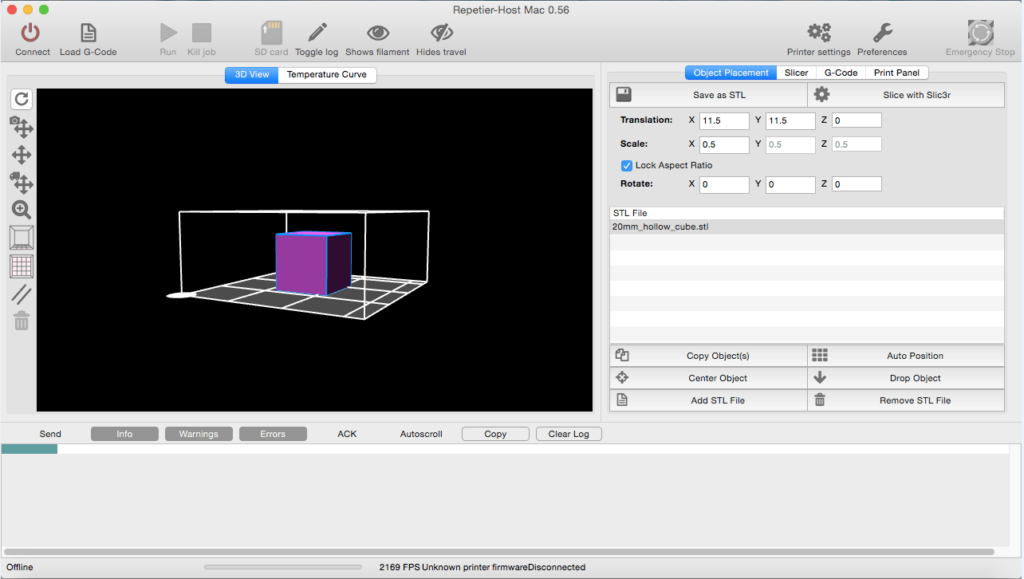Toggle the Shows filament eye icon

[377, 33]
